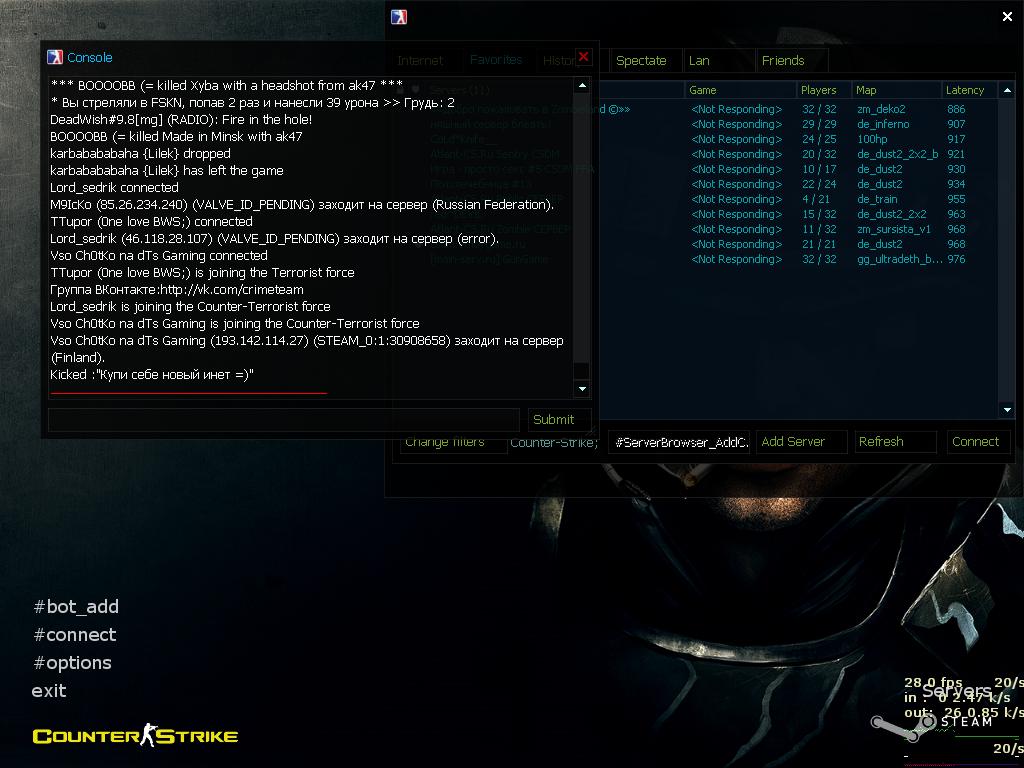This screenshot has width=1024, height=768.
Task: Click the server list scroll up arrow
Action: (x=1007, y=90)
